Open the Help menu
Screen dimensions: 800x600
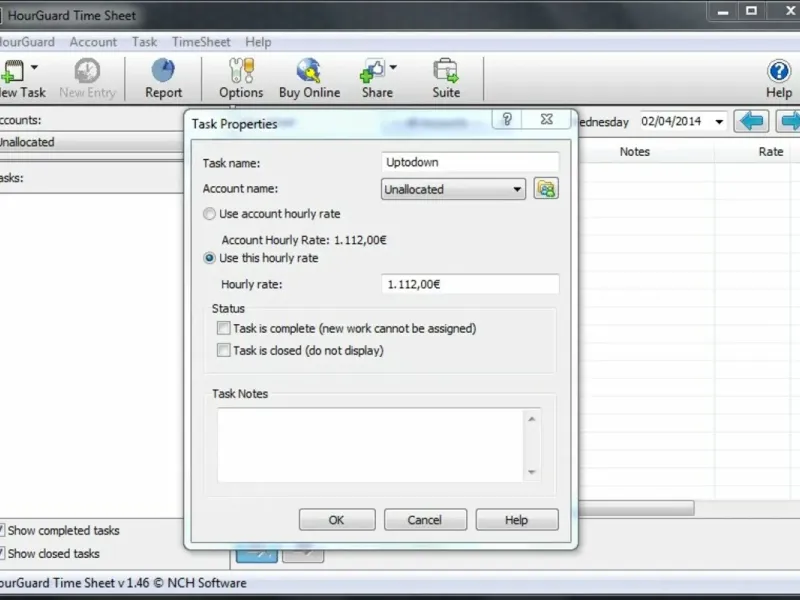(258, 42)
